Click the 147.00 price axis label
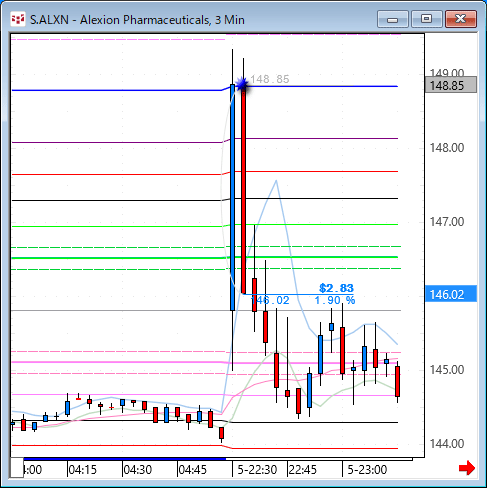The image size is (487, 488). click(x=447, y=222)
